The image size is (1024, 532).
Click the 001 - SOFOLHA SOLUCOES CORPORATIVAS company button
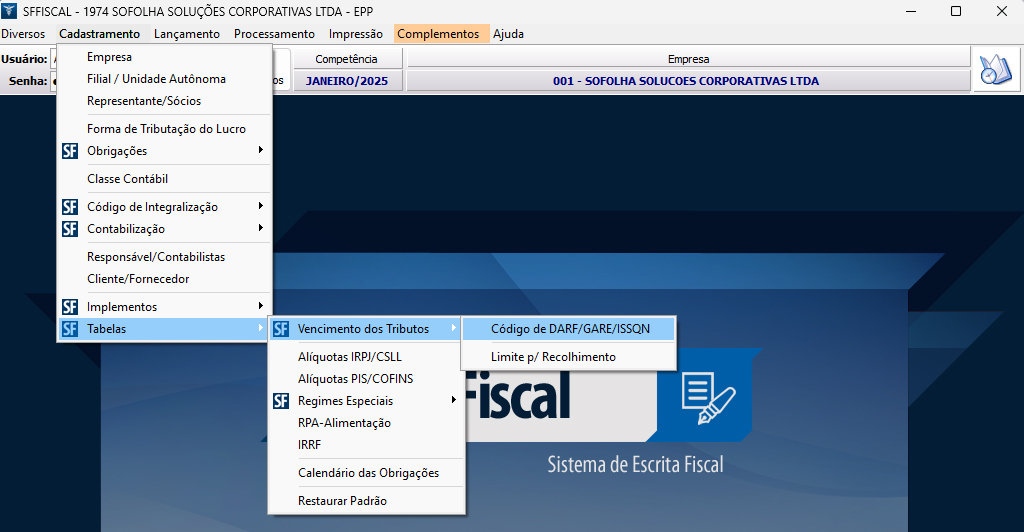(x=688, y=81)
